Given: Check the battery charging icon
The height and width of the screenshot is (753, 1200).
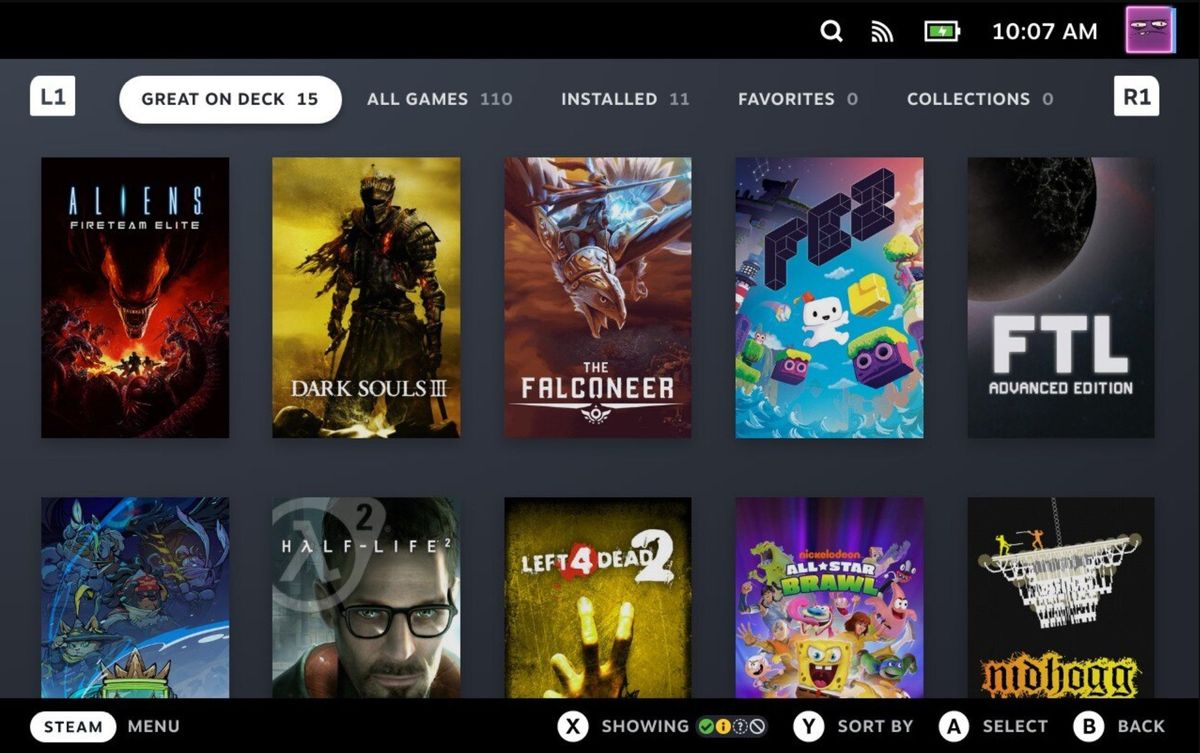Looking at the screenshot, I should click(942, 31).
